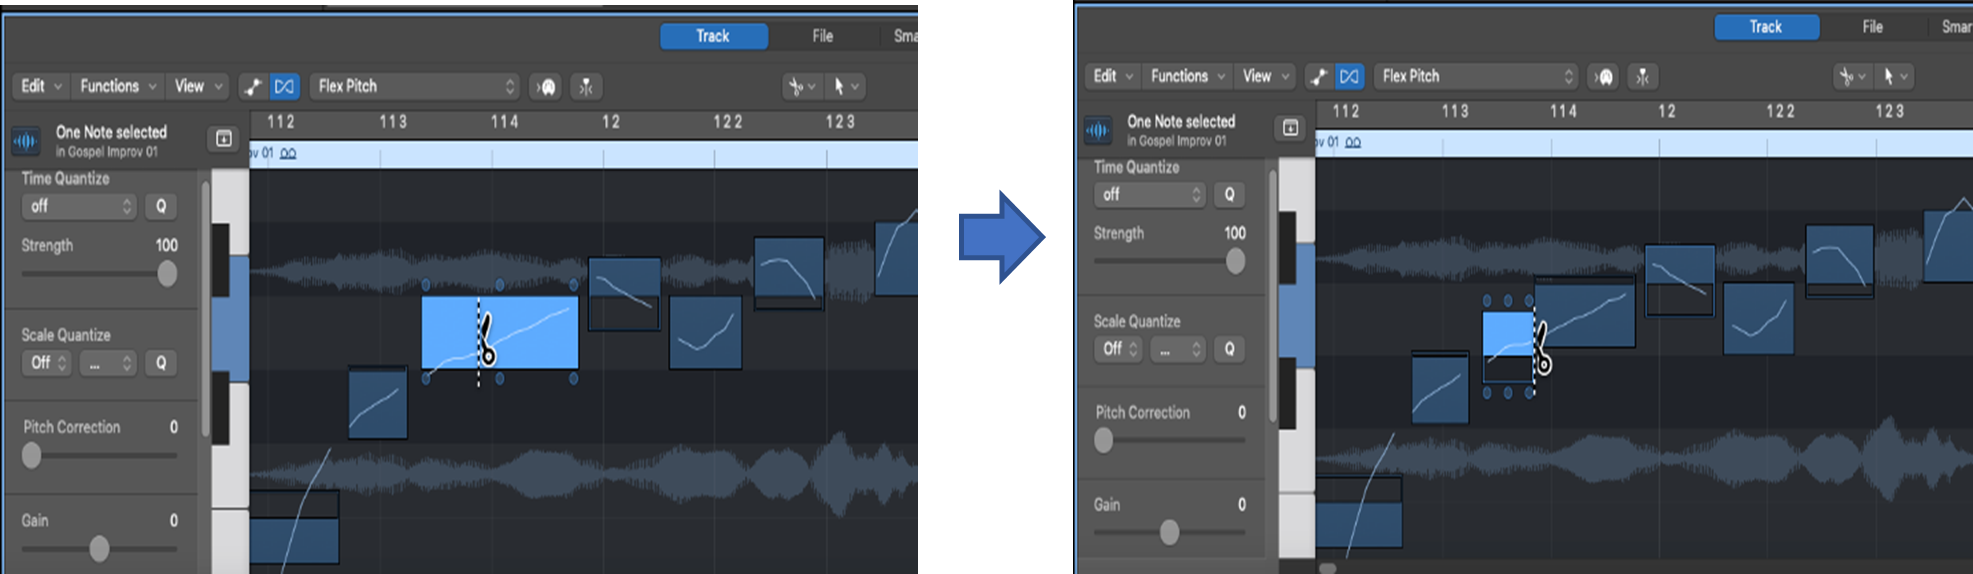Image resolution: width=1973 pixels, height=574 pixels.
Task: Open the Time Quantize 'off' dropdown in the right screenshot
Action: (1150, 195)
